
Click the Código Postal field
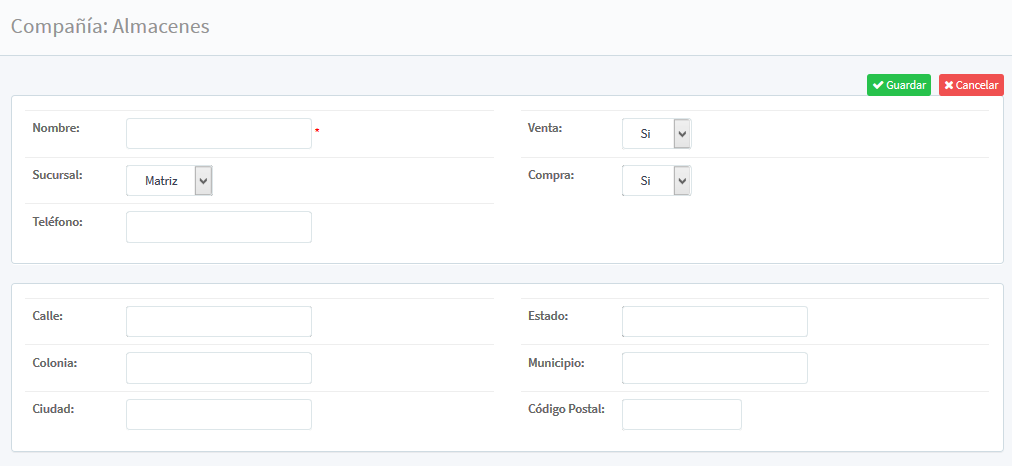click(x=681, y=415)
